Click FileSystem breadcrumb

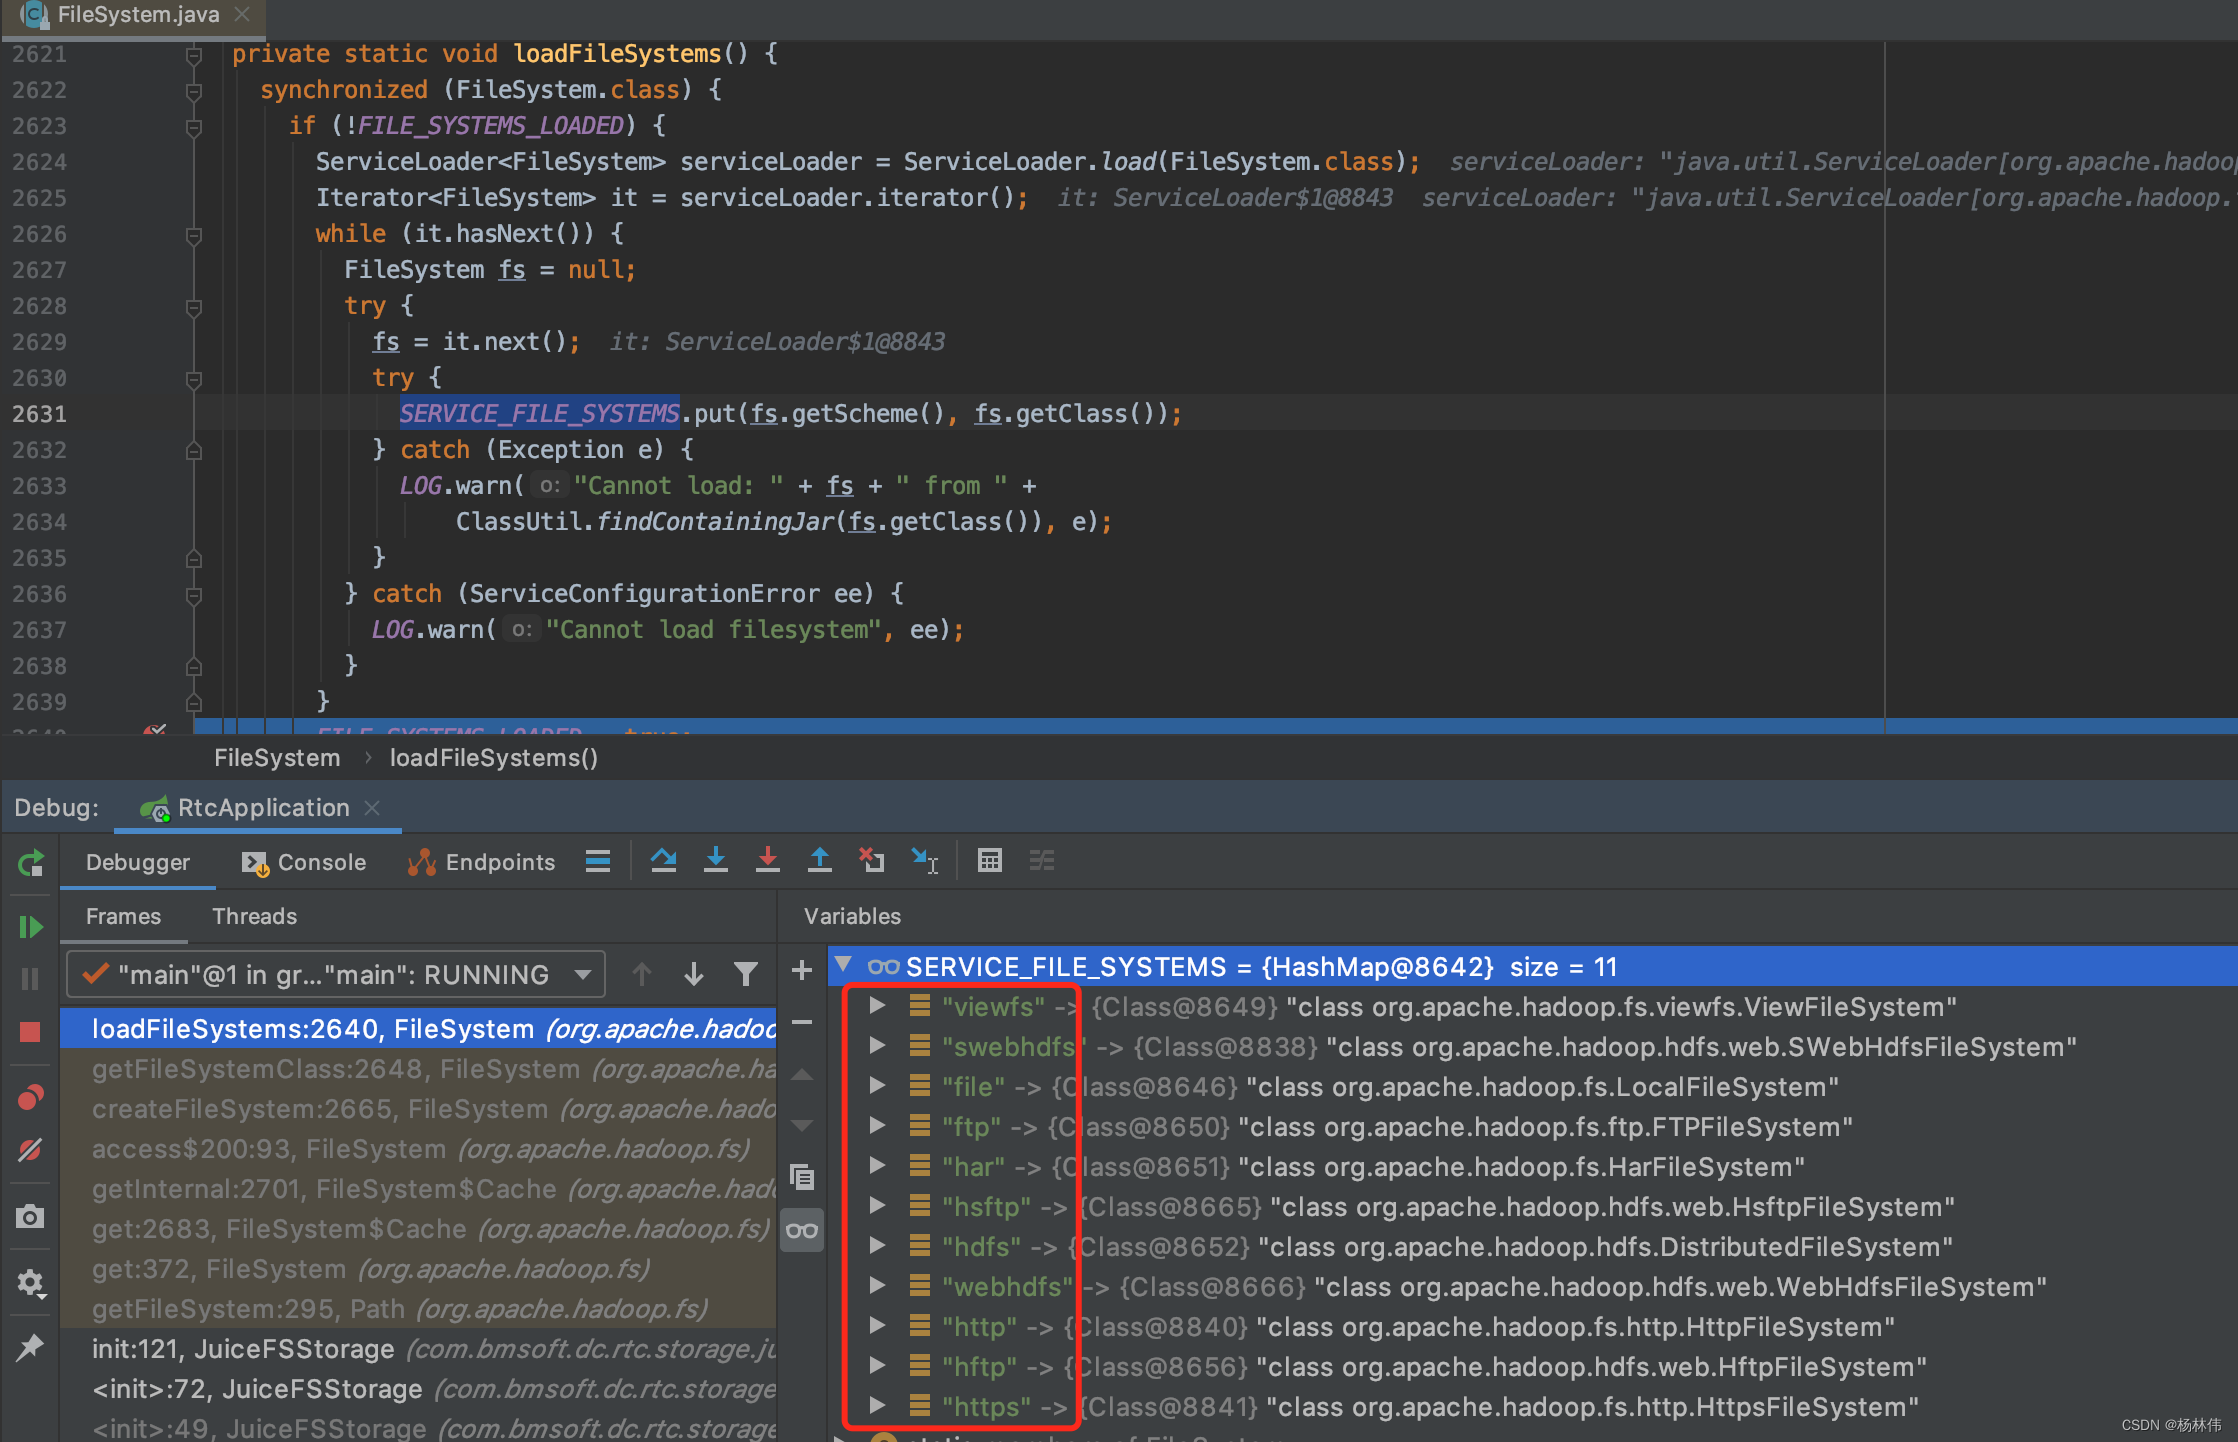tap(277, 758)
